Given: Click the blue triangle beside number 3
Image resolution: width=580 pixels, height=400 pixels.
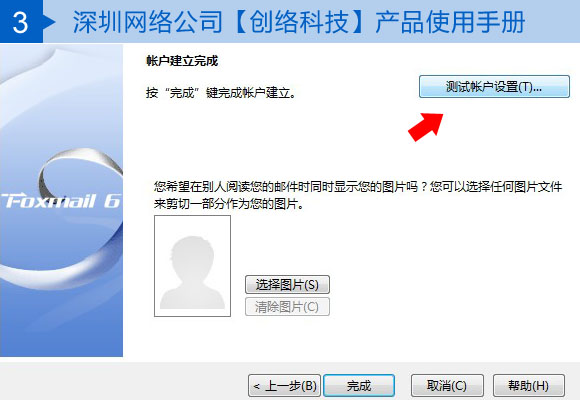Looking at the screenshot, I should [x=49, y=21].
